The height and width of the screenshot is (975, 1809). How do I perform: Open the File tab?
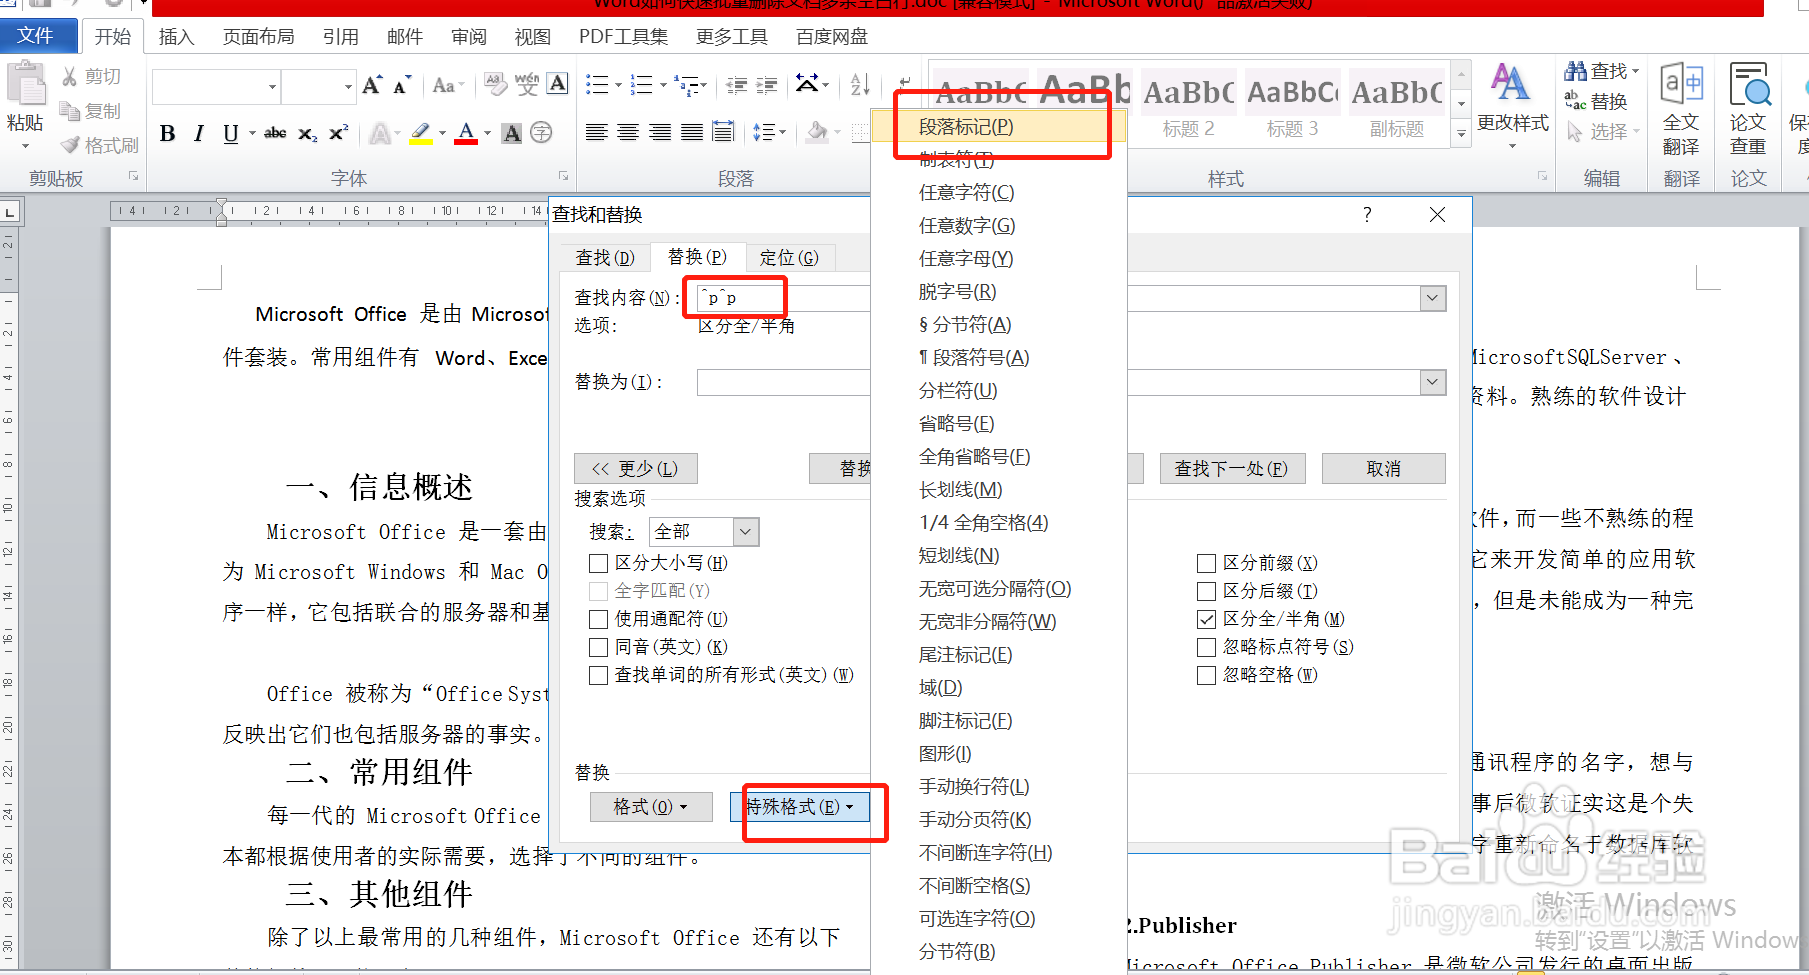[36, 36]
